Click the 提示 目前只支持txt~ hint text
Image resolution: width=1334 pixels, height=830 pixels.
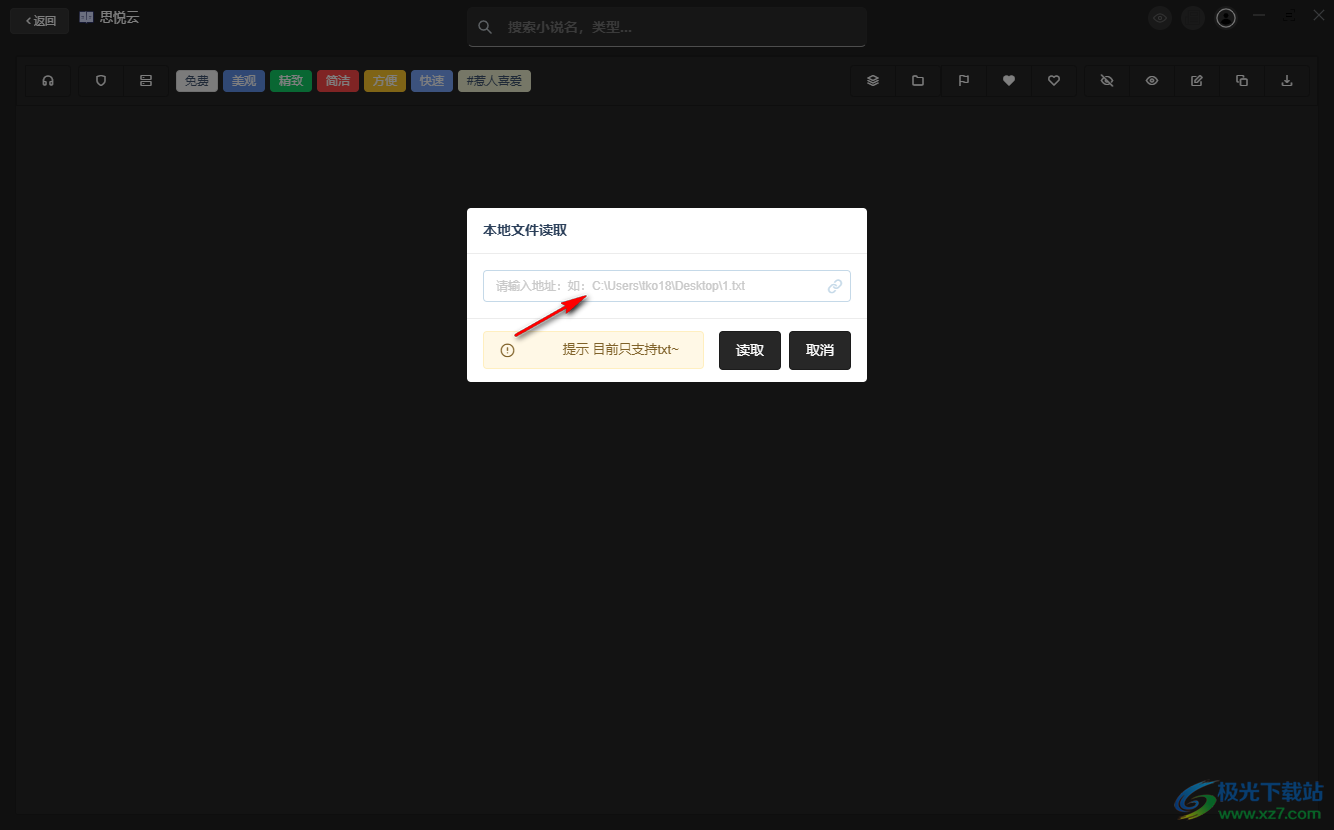click(x=620, y=350)
